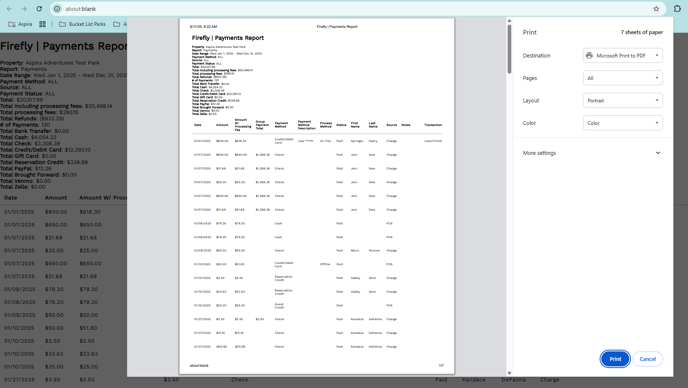Cancel the print dialog
The width and height of the screenshot is (688, 388).
[647, 359]
